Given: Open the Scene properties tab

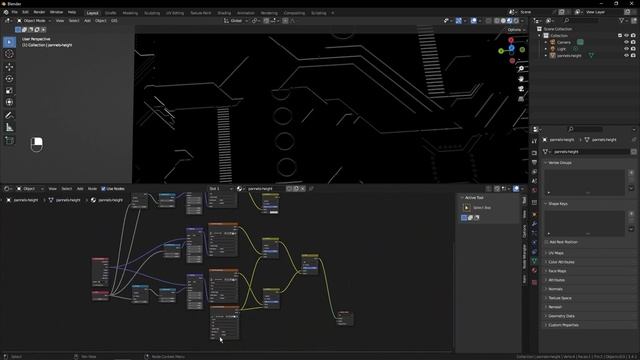Looking at the screenshot, I should (534, 181).
